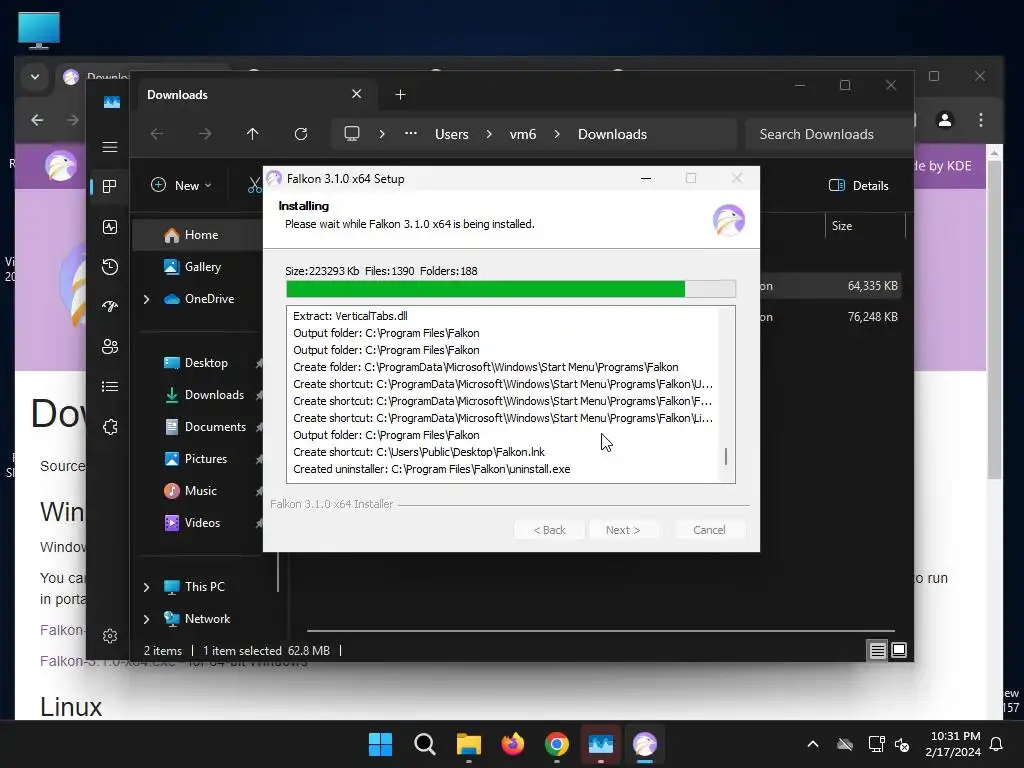Open the hamburger menu in the left sidebar
The width and height of the screenshot is (1024, 768).
[110, 147]
